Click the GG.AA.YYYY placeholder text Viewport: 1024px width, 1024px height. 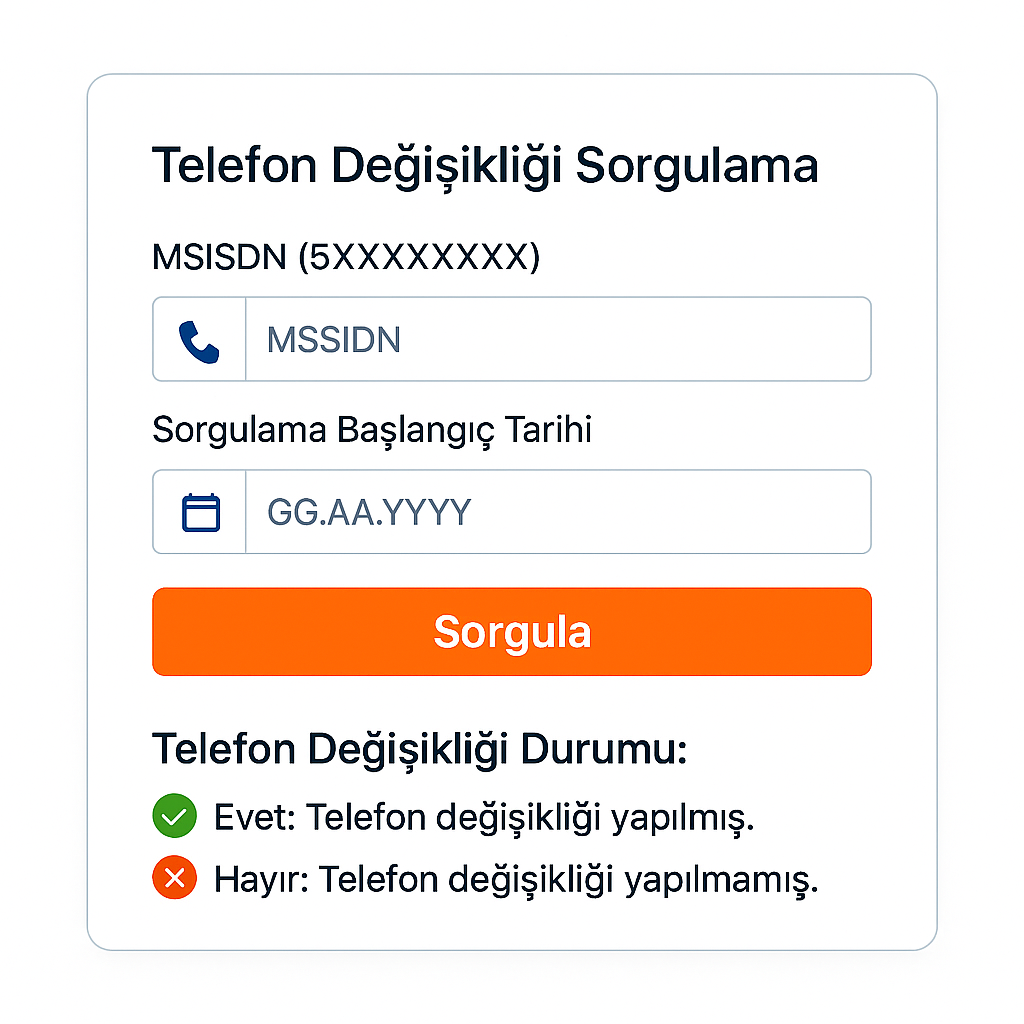pos(369,513)
